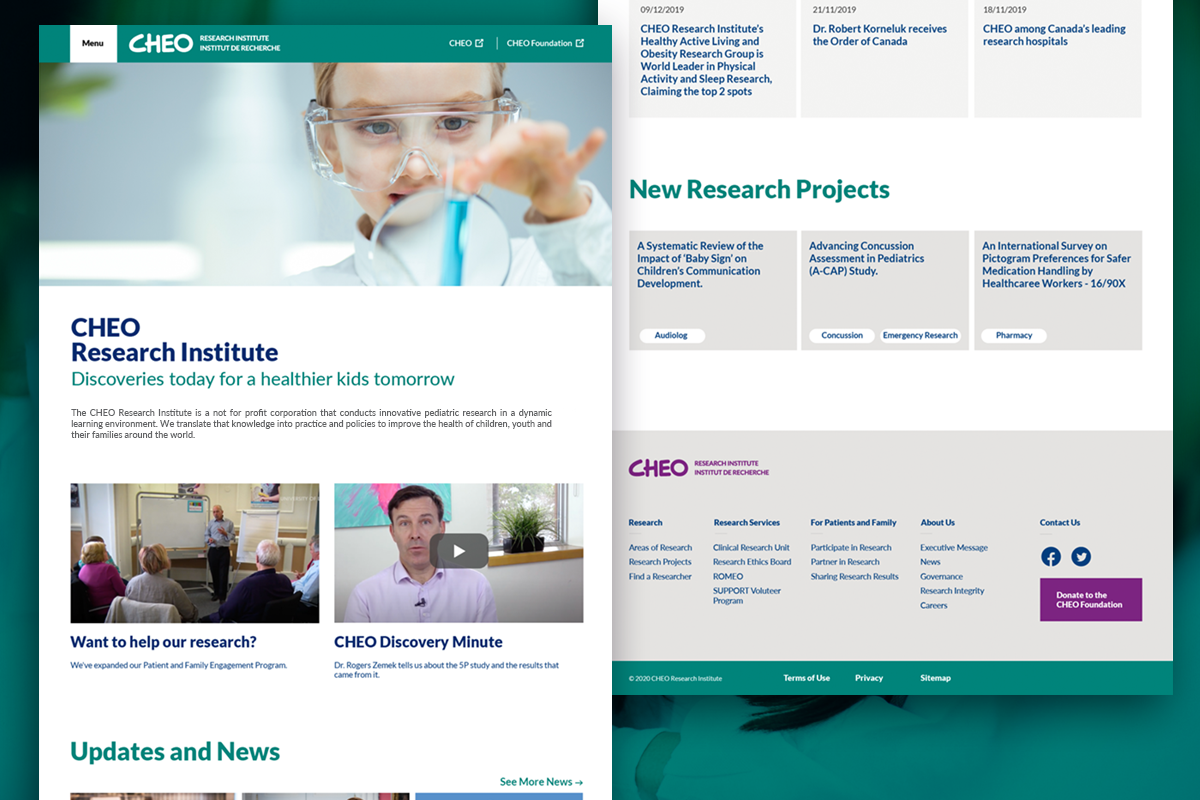Go to 'Executive Message' footer link

954,548
